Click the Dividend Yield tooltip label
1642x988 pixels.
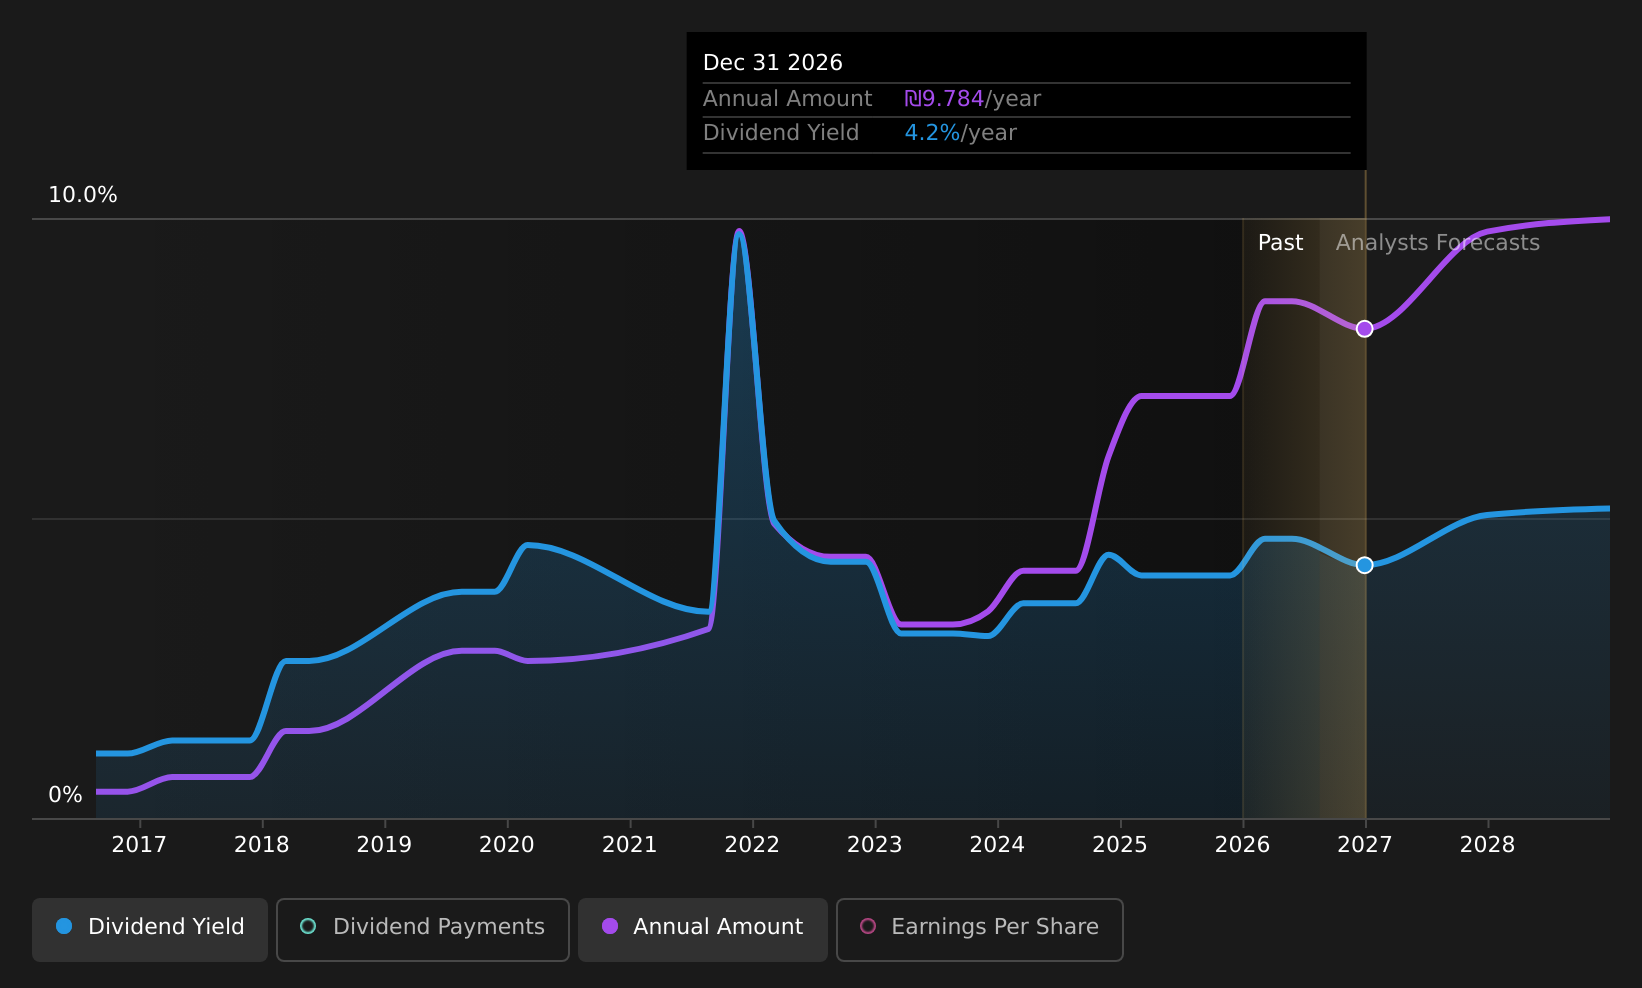781,133
